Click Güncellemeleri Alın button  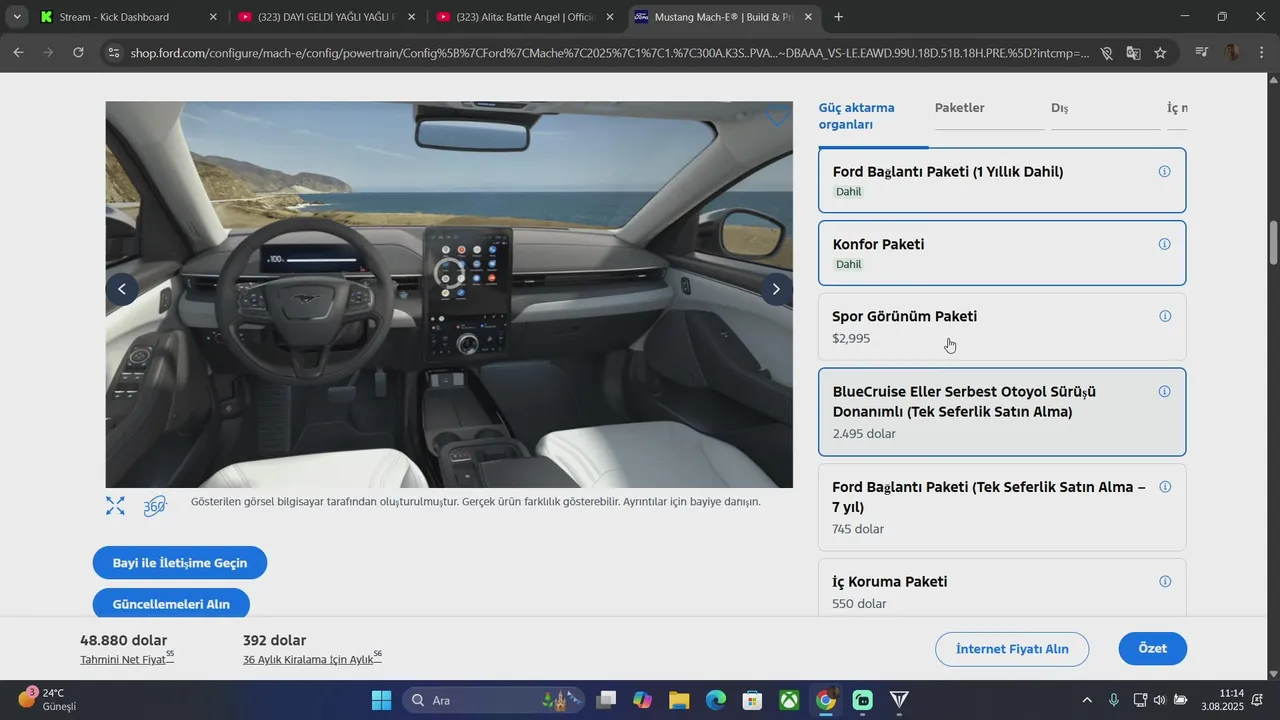[x=171, y=604]
